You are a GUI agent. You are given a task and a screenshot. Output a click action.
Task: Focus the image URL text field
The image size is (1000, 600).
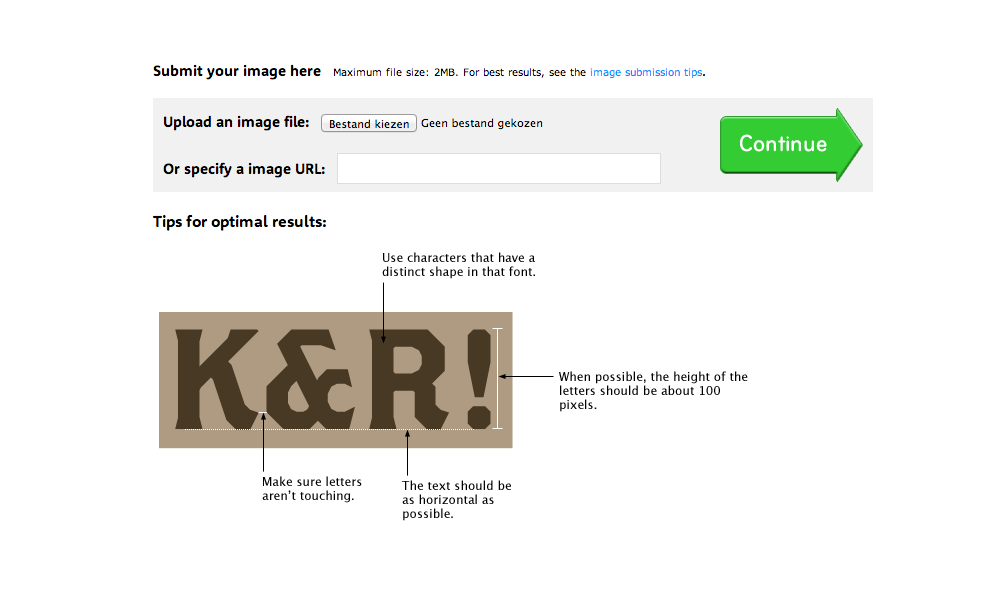click(x=499, y=168)
